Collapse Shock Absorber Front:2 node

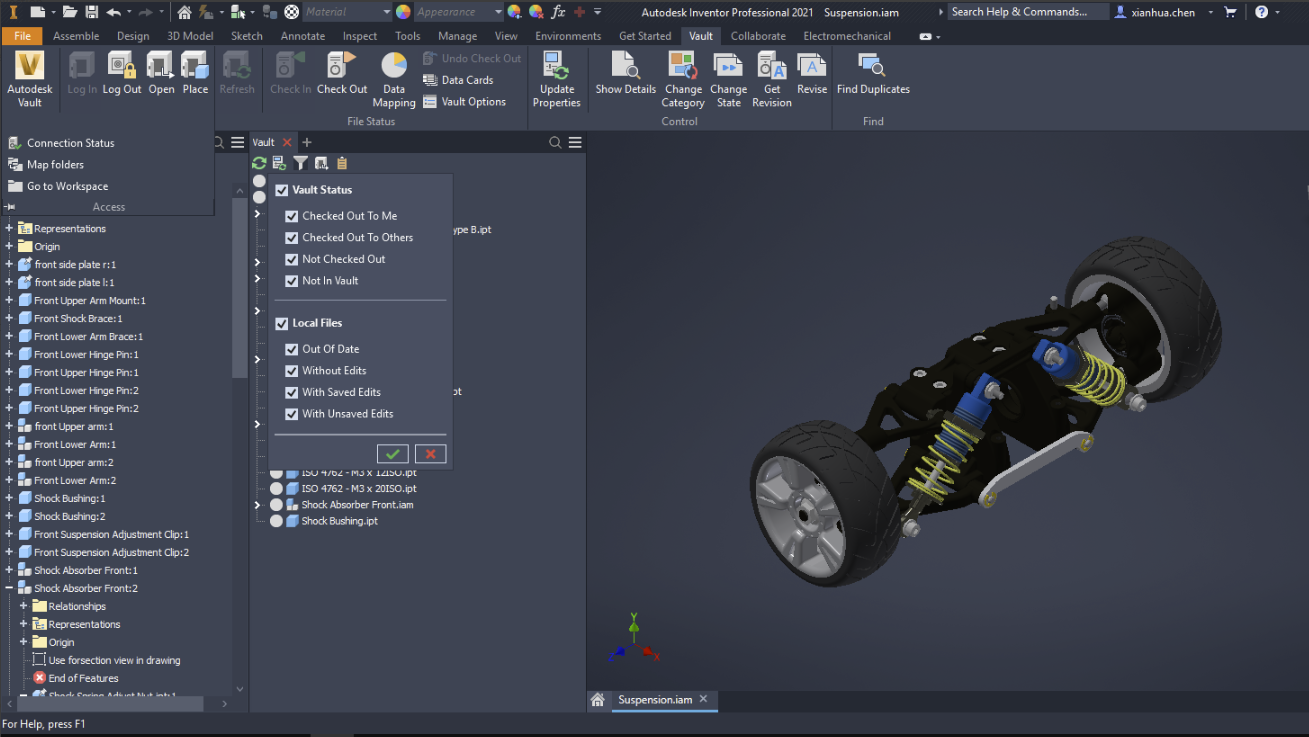point(9,588)
